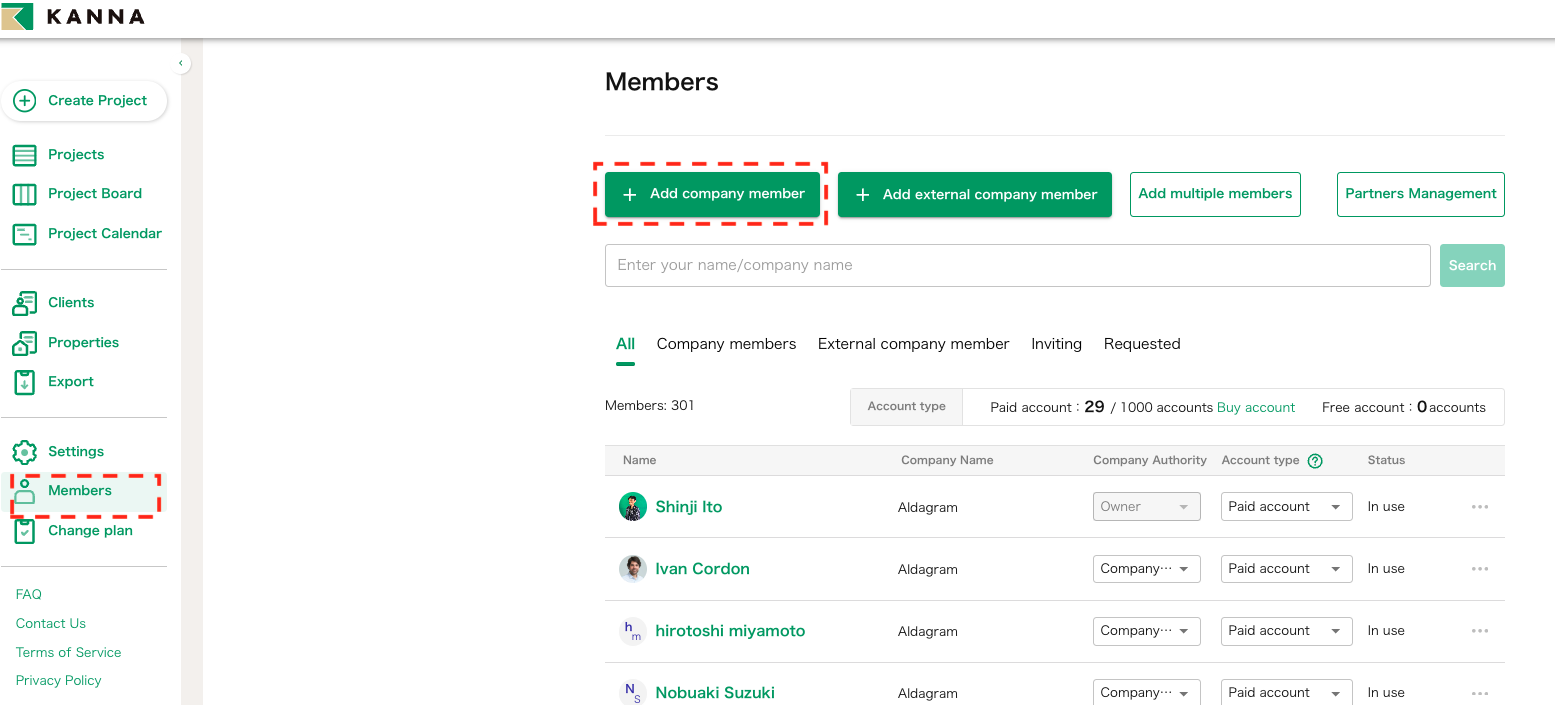This screenshot has width=1555, height=705.
Task: Click Shinji Ito's profile avatar
Action: click(x=633, y=507)
